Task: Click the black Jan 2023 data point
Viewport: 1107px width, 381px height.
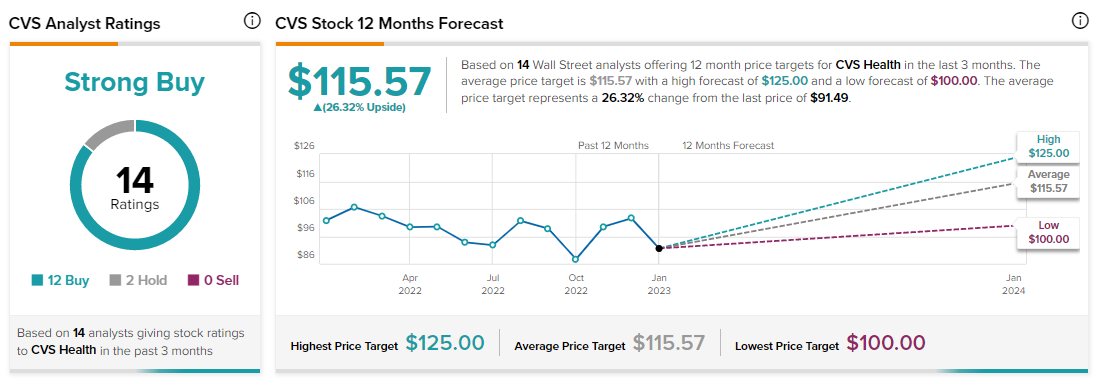Action: tap(659, 248)
